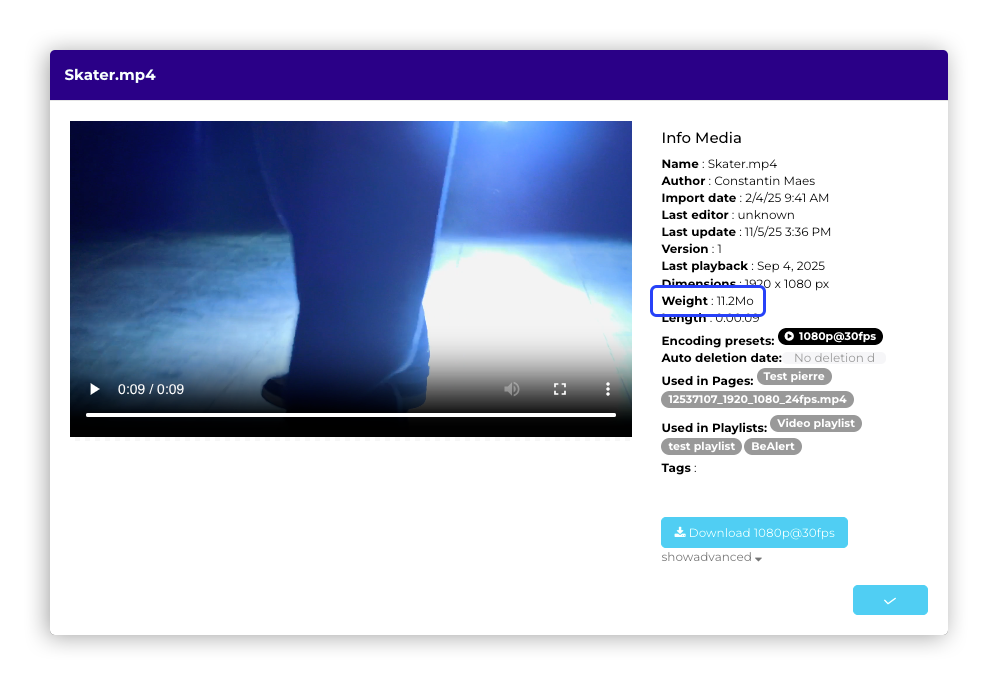The height and width of the screenshot is (685, 998).
Task: Click the Skater.mp4 dialog title
Action: (110, 75)
